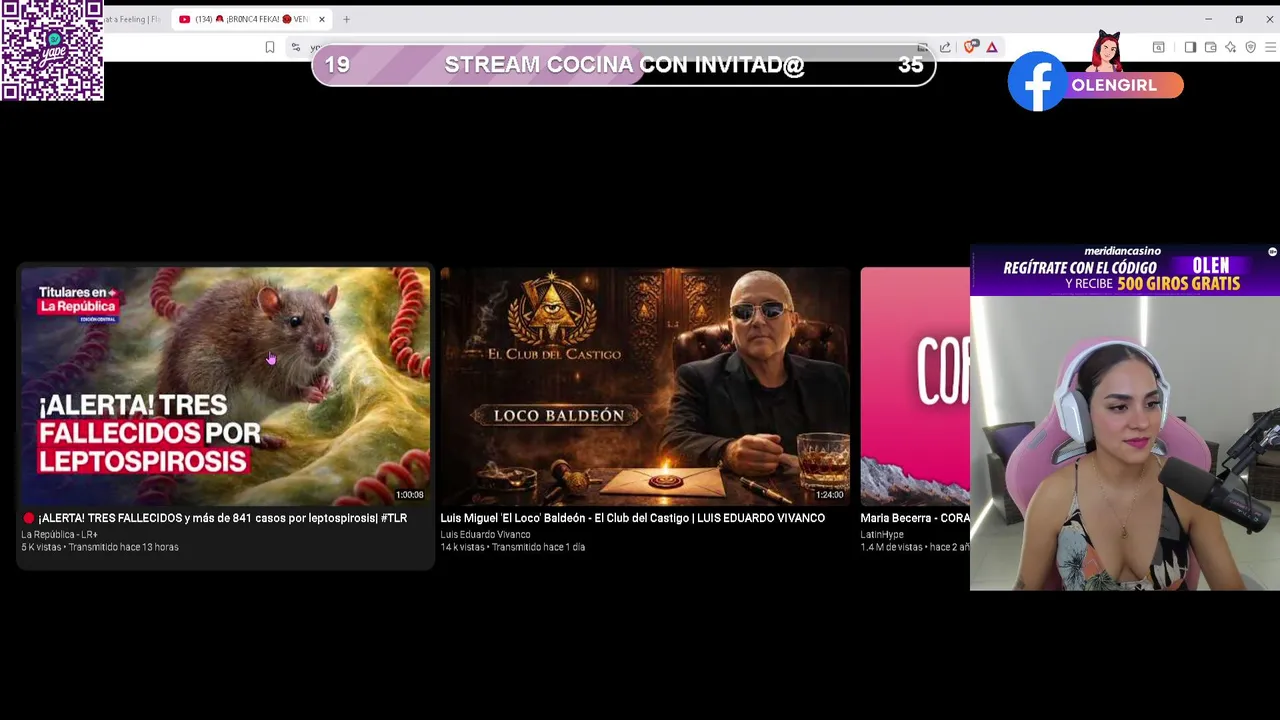Switch to the 'at a Feeling' tab
The image size is (1280, 720).
tap(132, 19)
